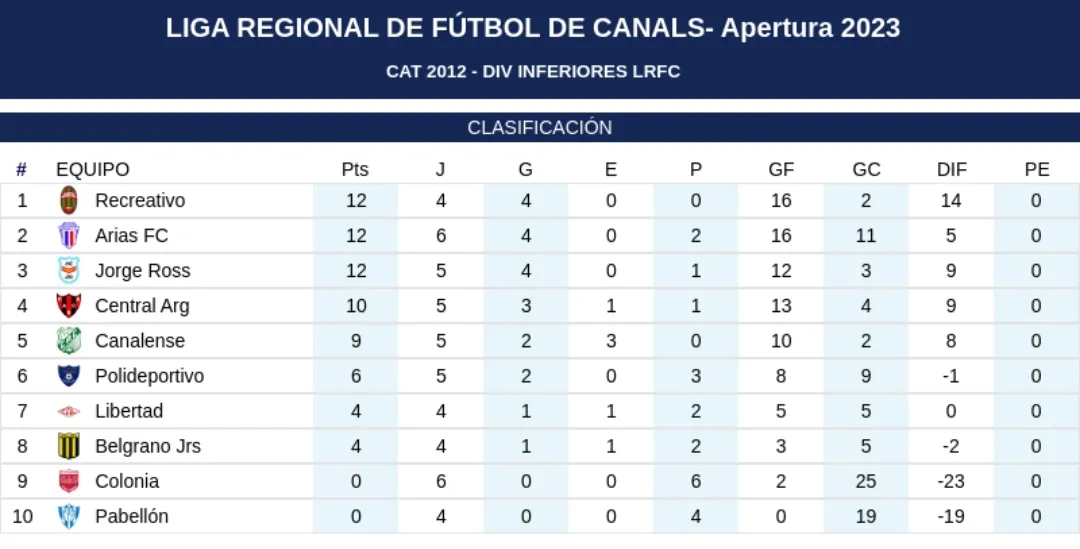This screenshot has width=1080, height=549.
Task: Click the Central Arg team crest
Action: pyautogui.click(x=68, y=306)
